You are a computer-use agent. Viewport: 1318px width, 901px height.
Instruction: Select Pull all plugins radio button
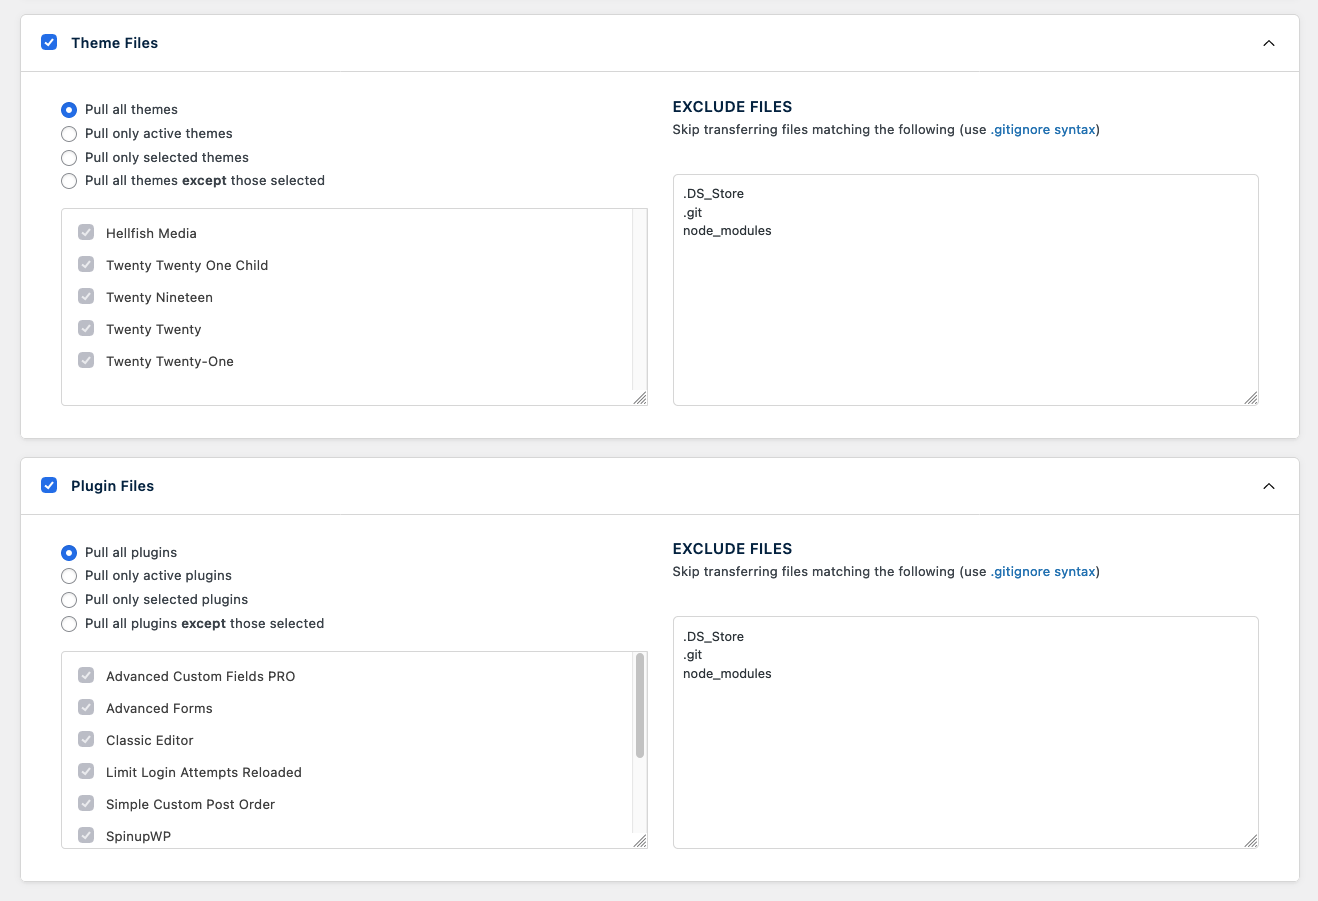coord(69,553)
